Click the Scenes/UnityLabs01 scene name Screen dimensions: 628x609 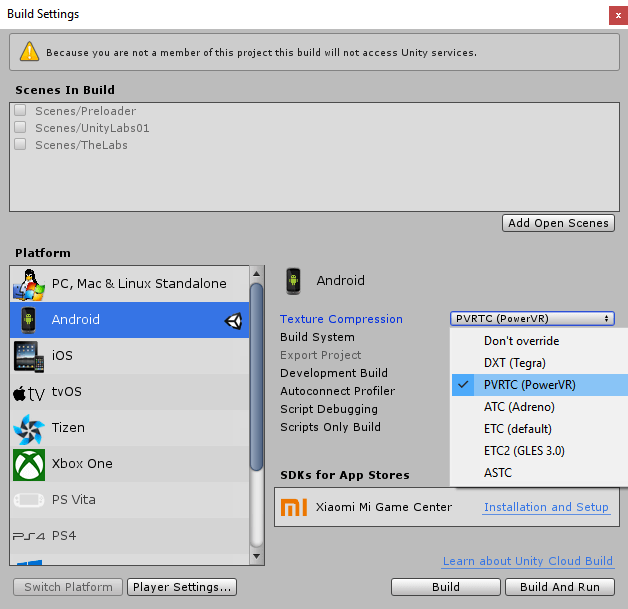pyautogui.click(x=92, y=128)
